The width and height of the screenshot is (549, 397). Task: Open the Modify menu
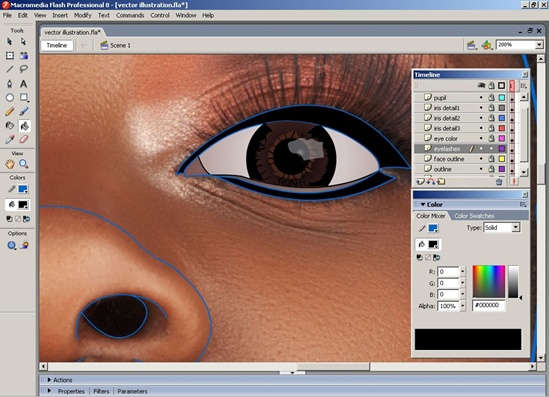tap(83, 15)
